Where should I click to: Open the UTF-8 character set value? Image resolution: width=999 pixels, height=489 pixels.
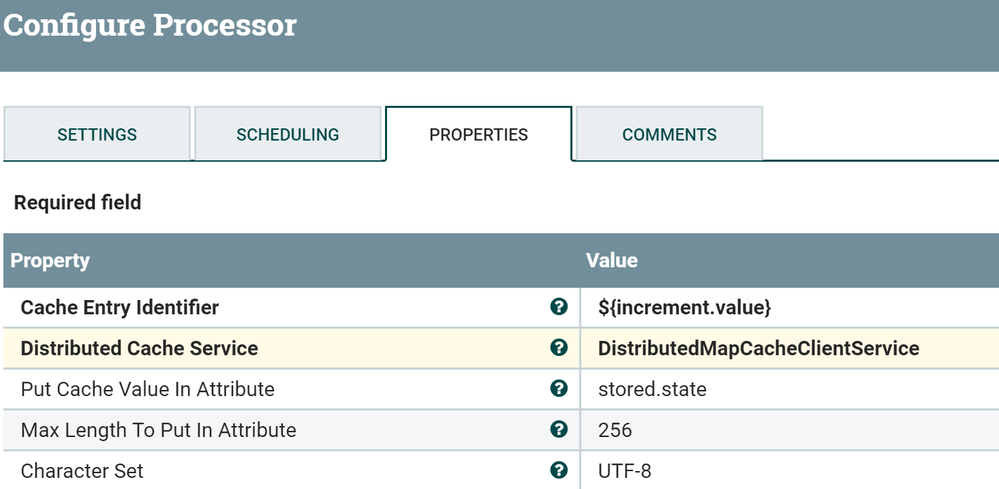(x=625, y=470)
